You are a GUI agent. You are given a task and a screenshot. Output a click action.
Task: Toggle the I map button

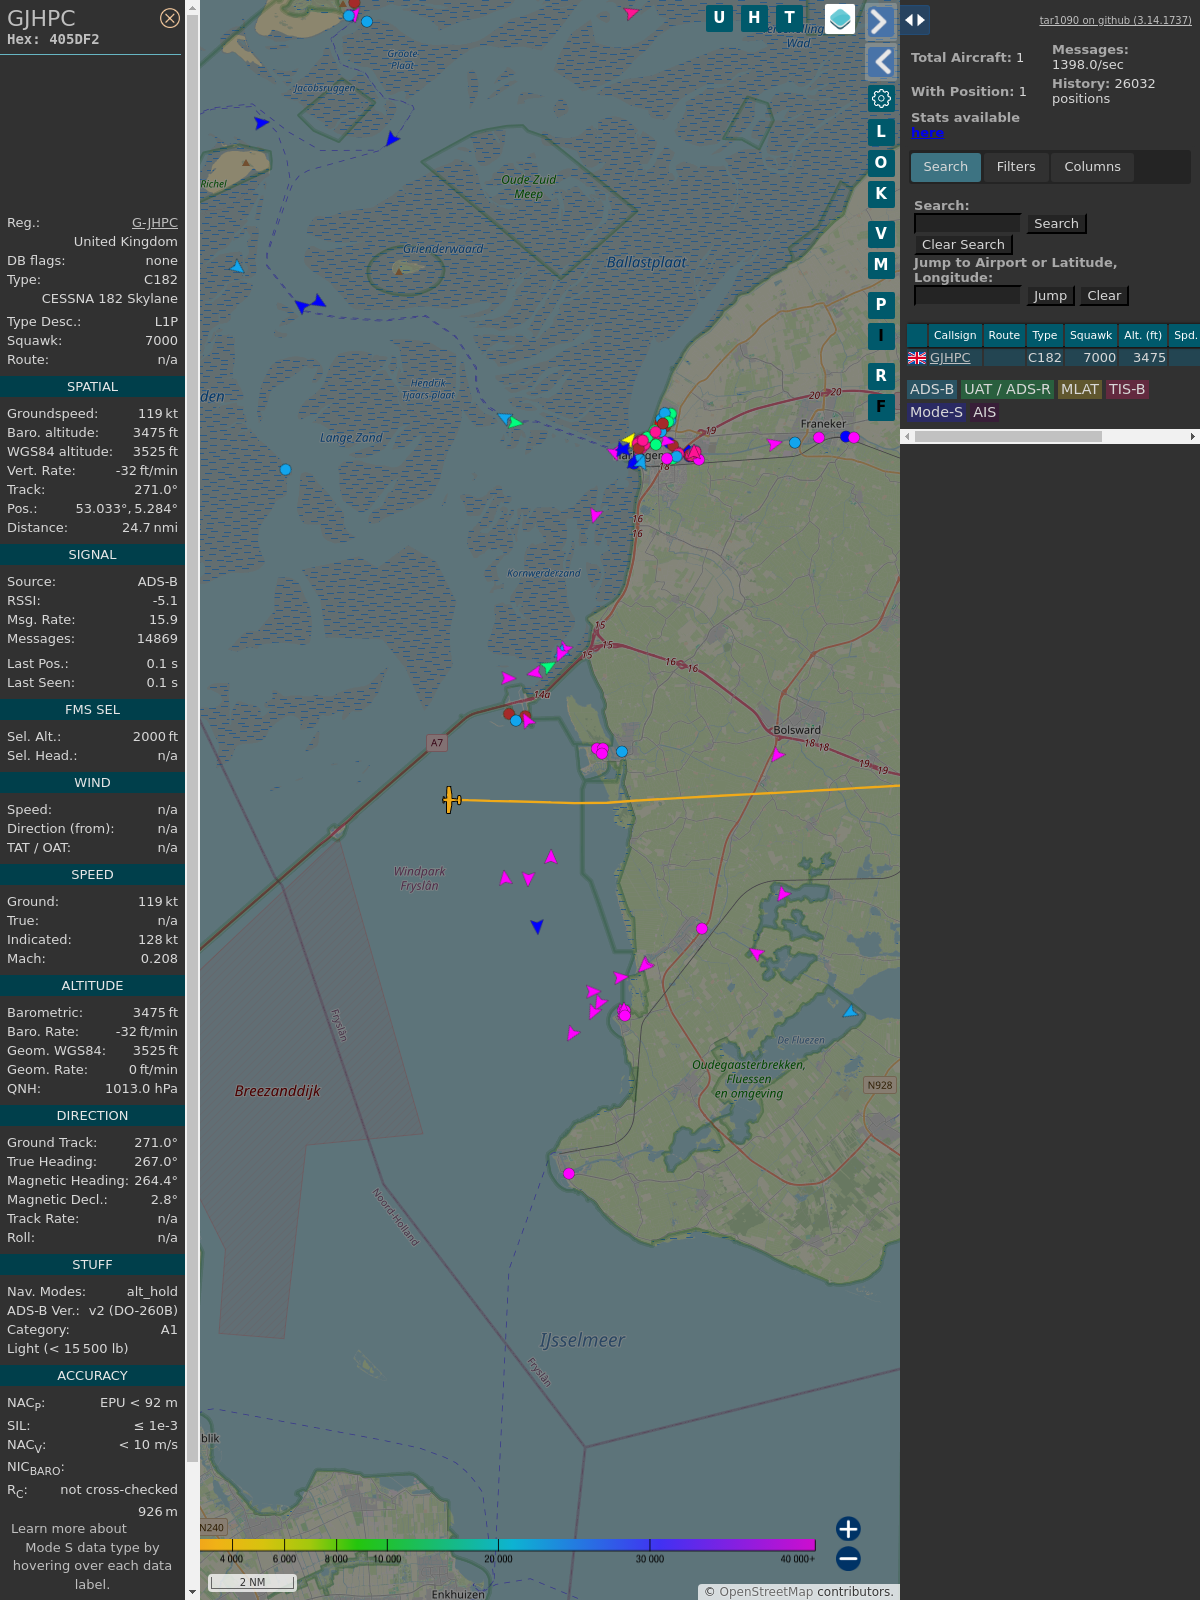[881, 336]
